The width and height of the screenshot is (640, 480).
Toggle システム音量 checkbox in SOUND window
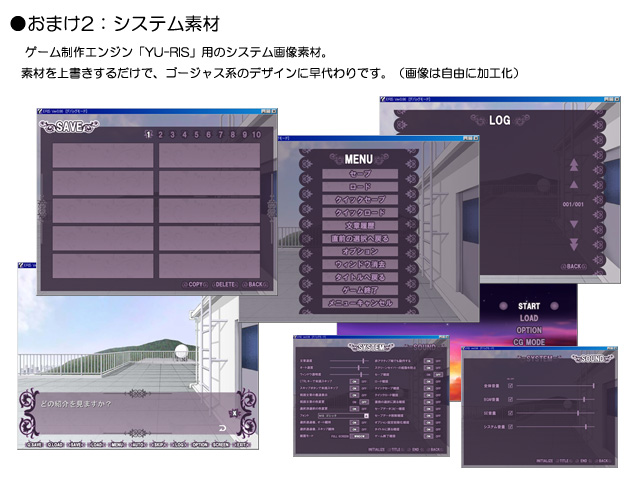click(511, 427)
